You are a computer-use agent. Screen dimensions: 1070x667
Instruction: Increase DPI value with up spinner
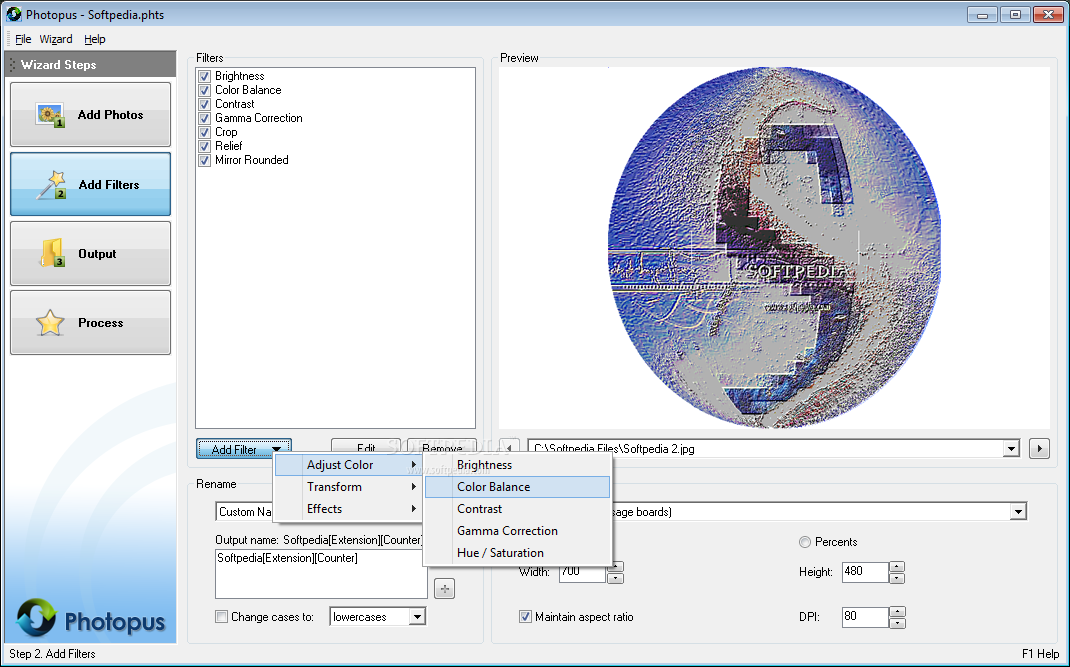[x=897, y=612]
